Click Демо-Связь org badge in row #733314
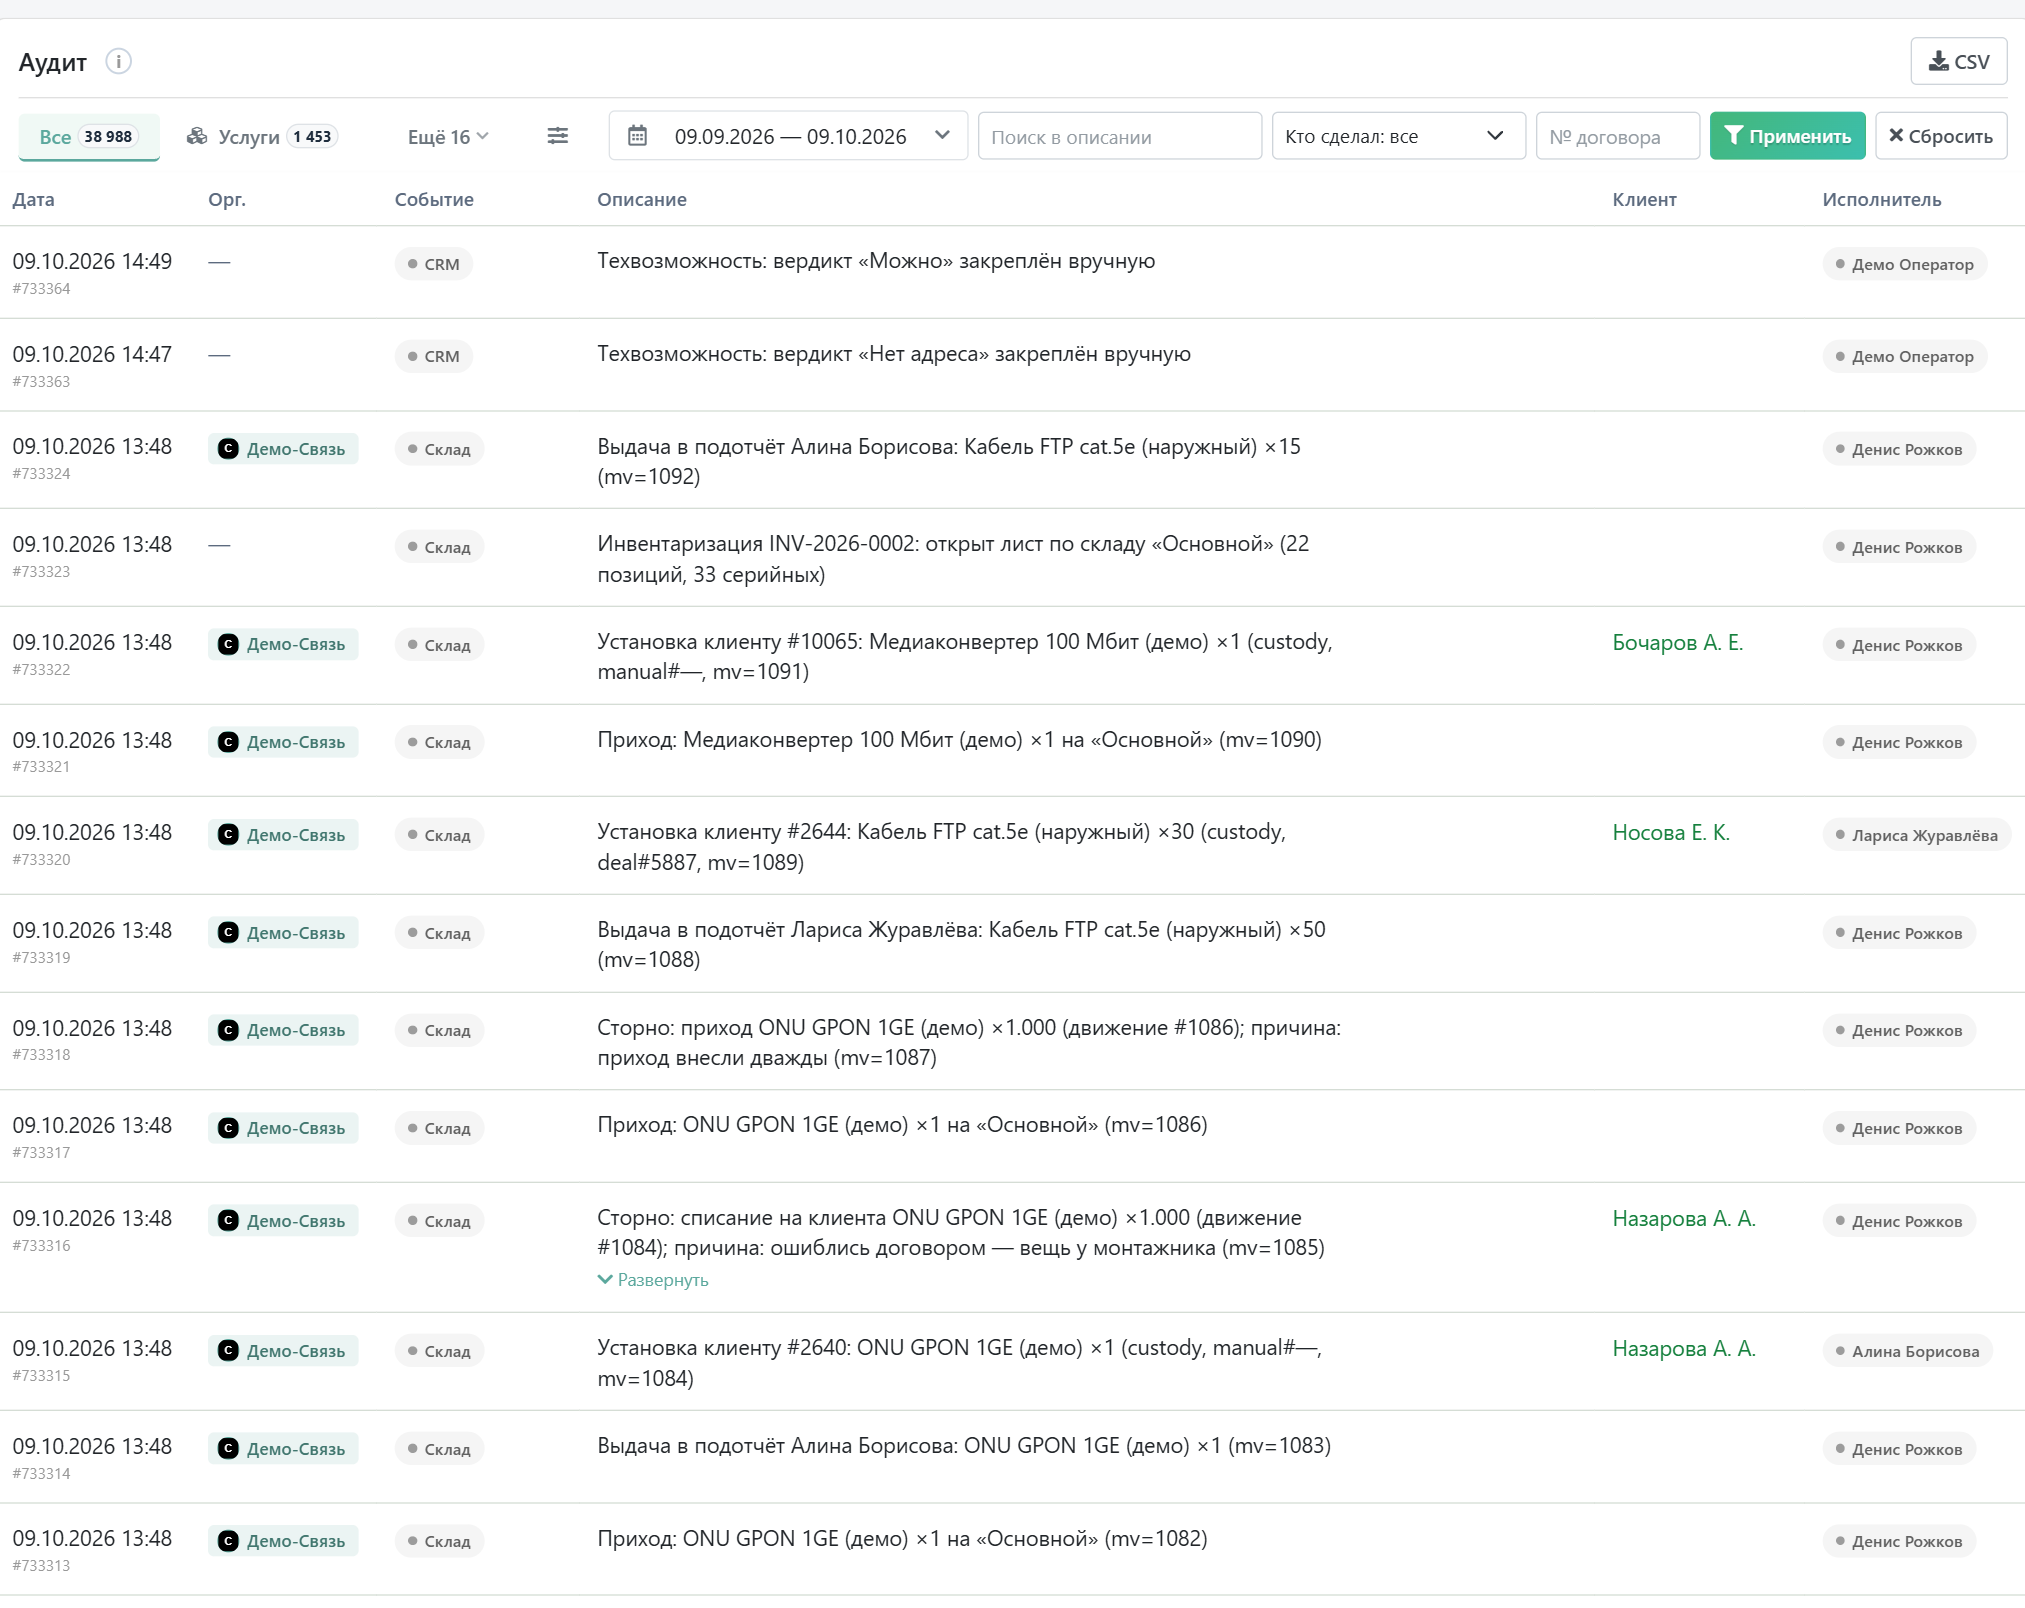 click(283, 1449)
